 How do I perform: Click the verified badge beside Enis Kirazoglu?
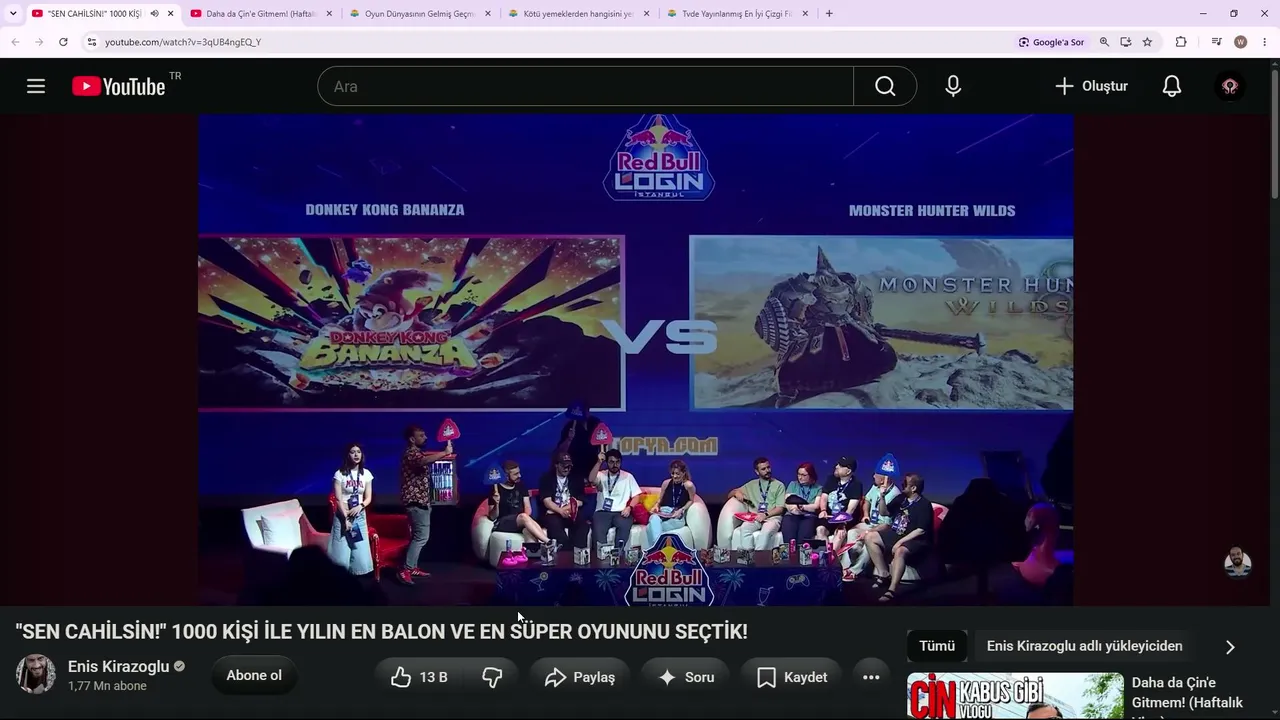coord(180,666)
